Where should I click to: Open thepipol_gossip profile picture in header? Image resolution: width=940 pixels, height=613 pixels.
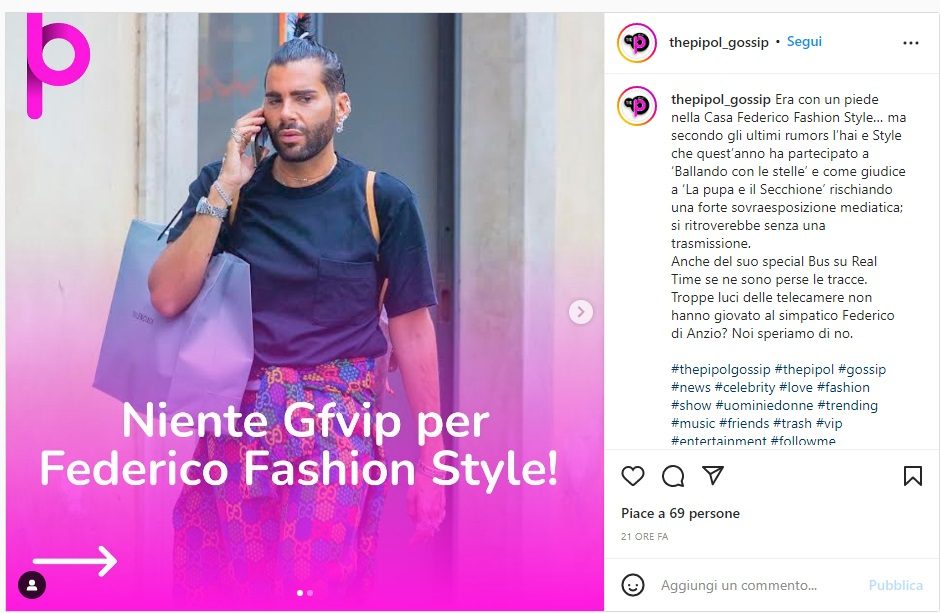pyautogui.click(x=637, y=43)
